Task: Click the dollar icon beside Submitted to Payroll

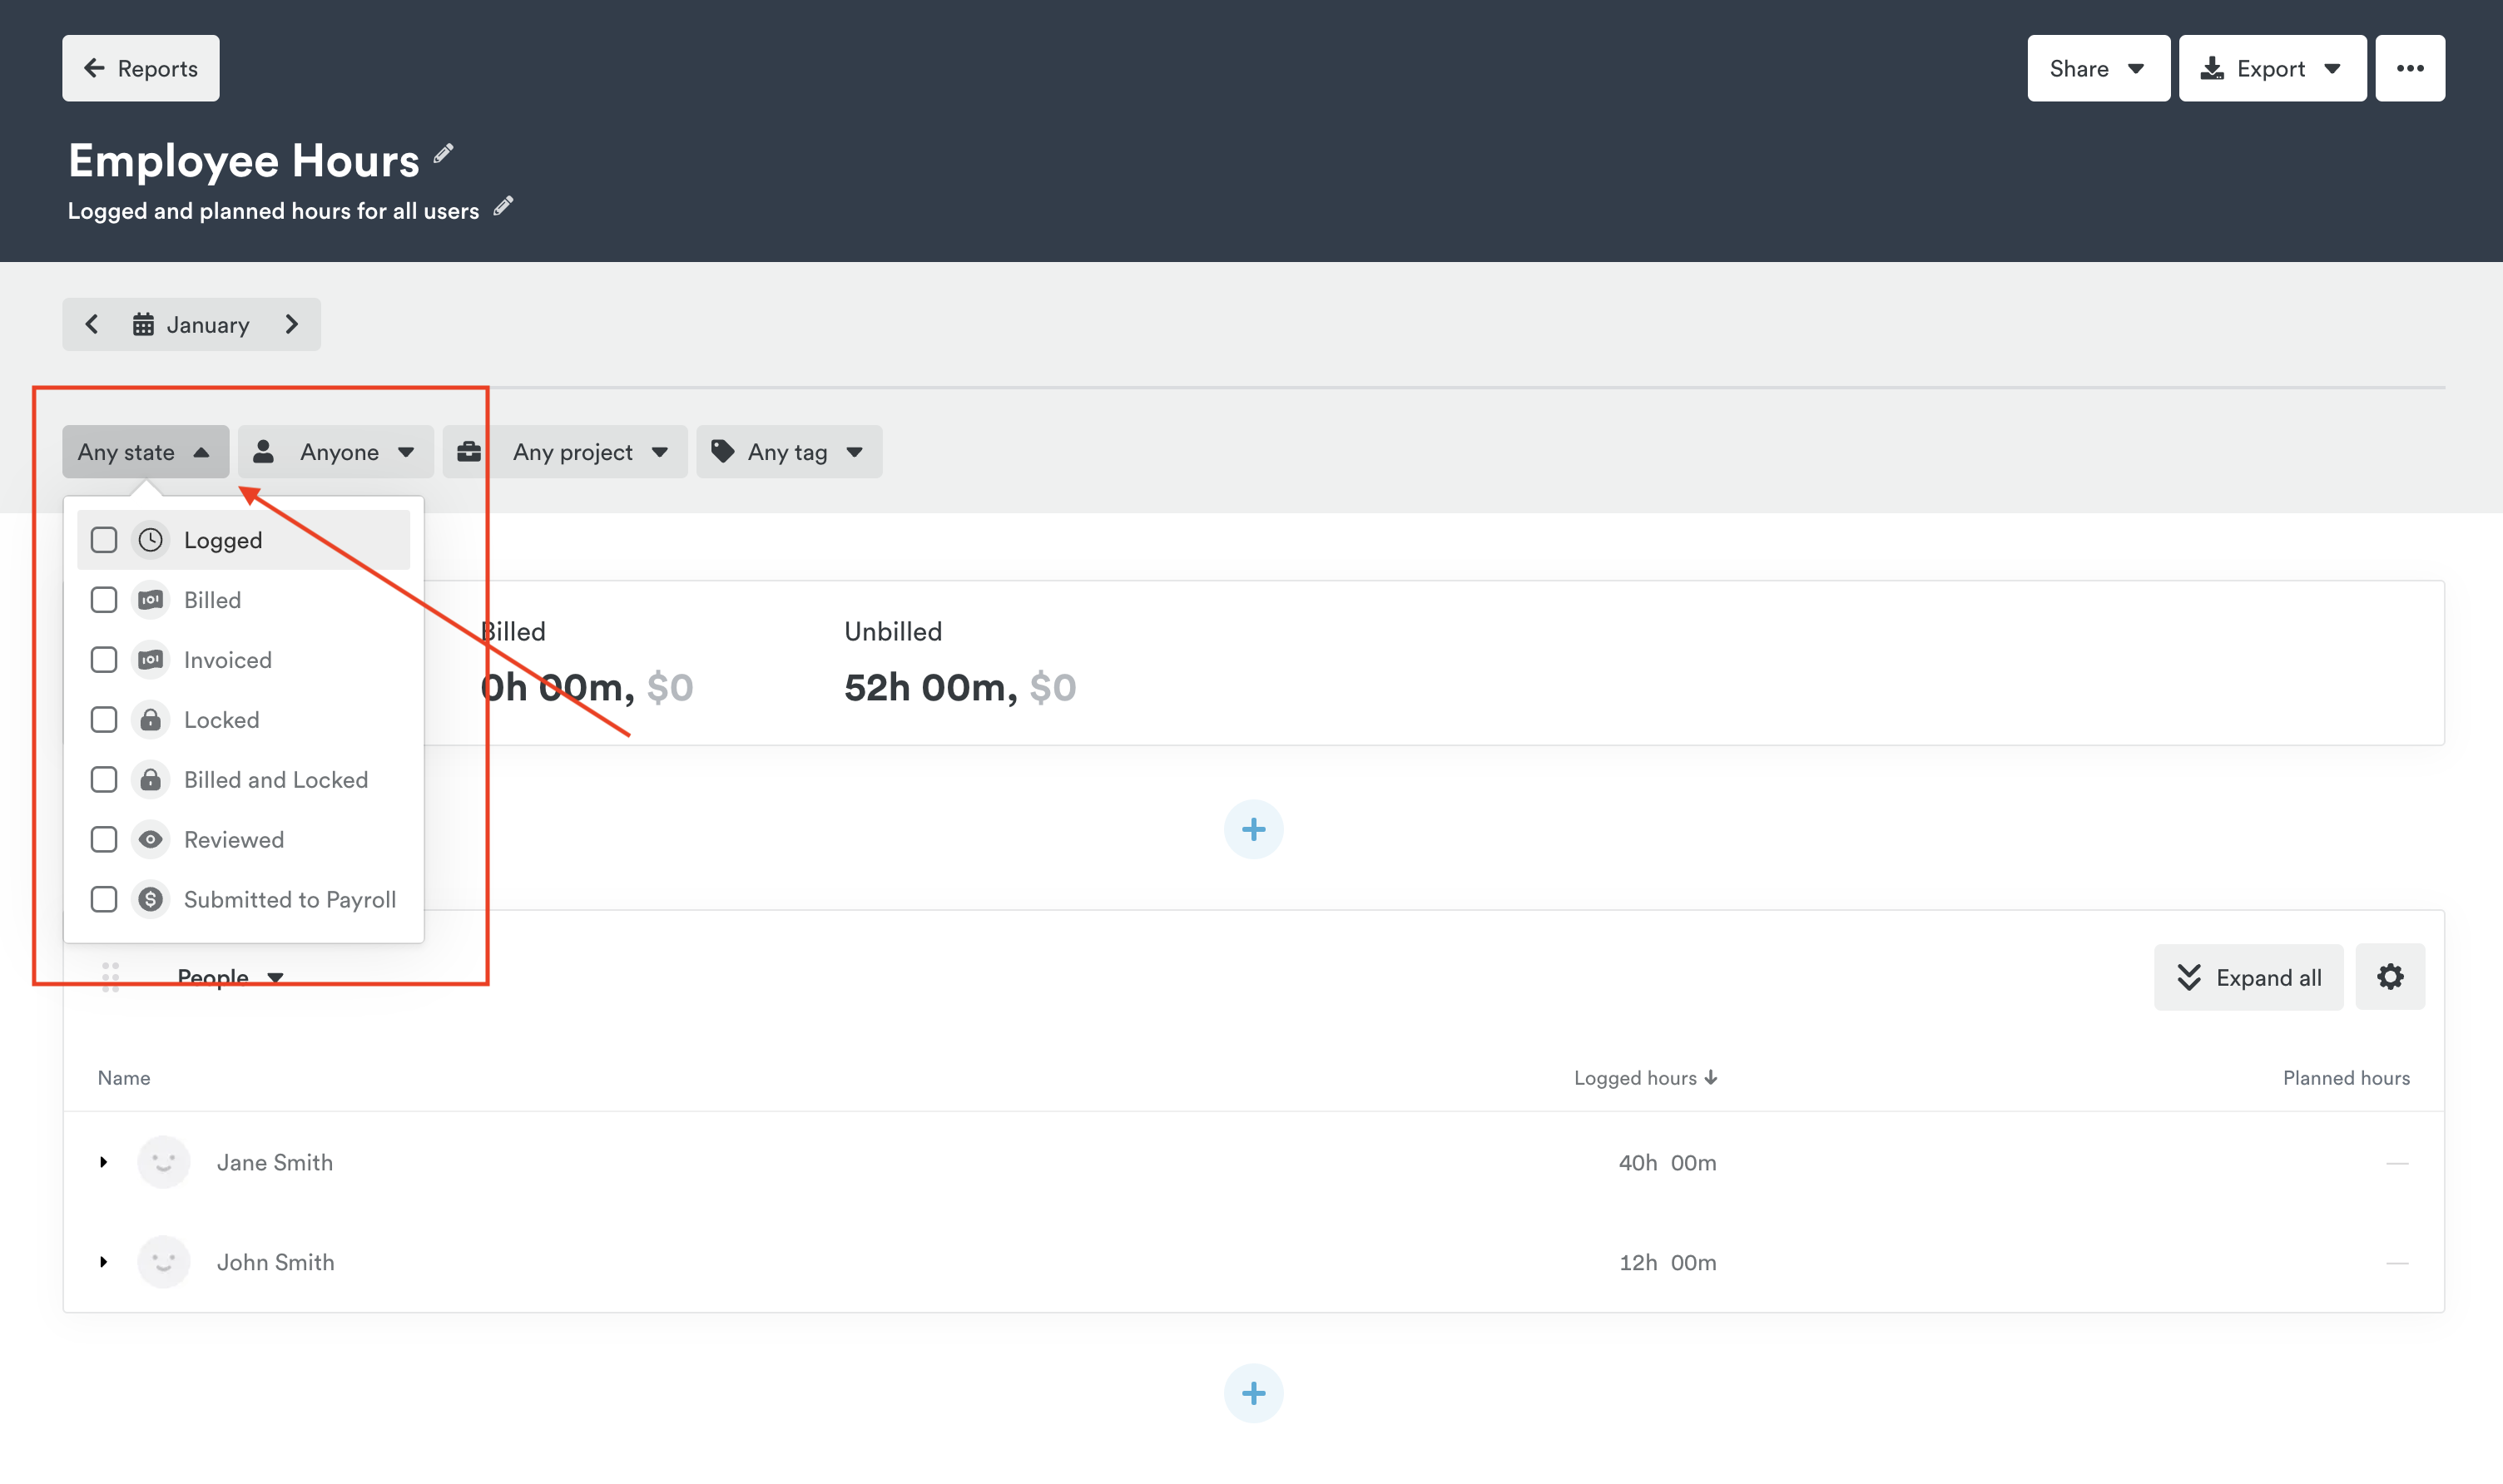Action: (x=151, y=899)
